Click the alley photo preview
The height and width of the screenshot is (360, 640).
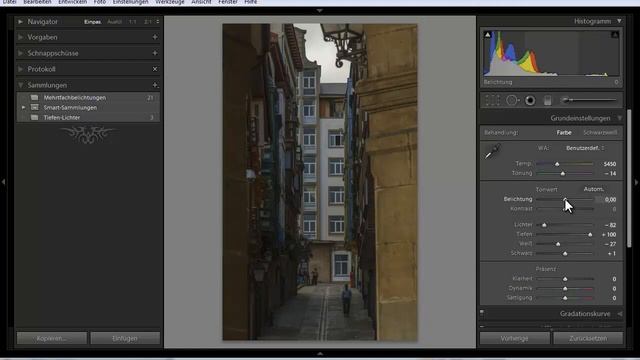tap(320, 182)
